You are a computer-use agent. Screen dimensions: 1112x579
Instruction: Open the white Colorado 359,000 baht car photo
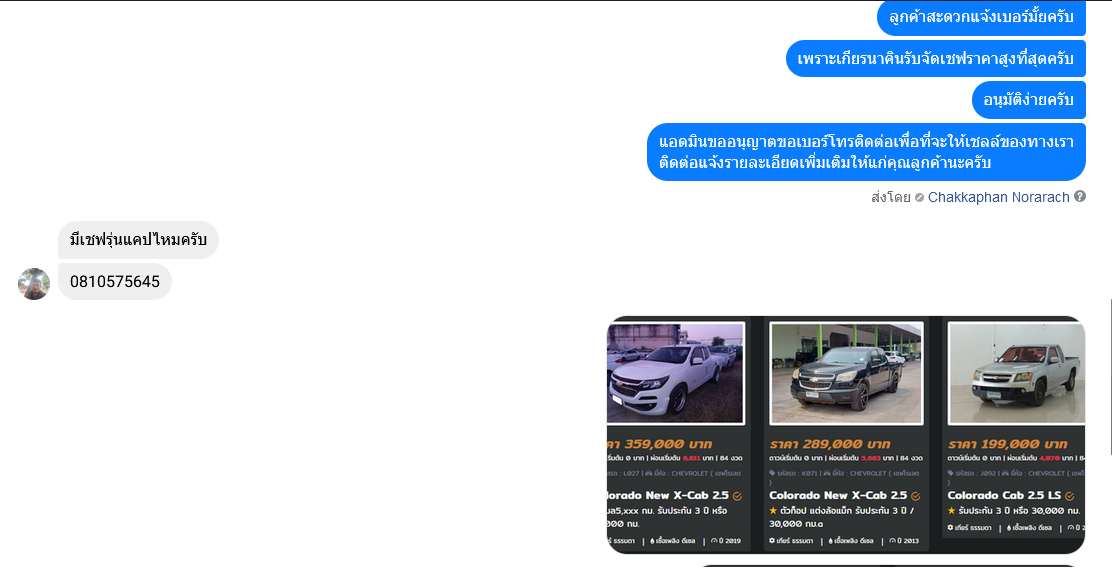(x=675, y=373)
